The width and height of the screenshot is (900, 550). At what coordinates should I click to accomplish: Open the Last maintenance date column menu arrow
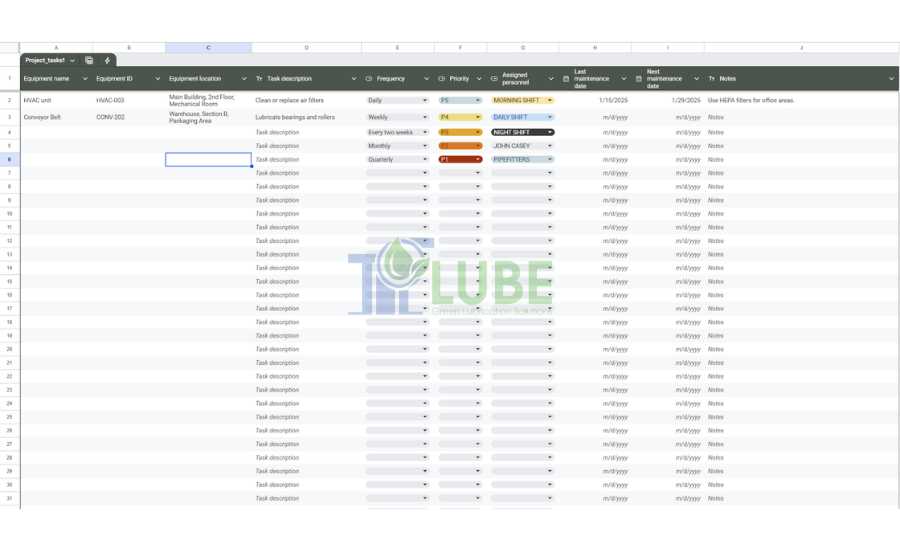pyautogui.click(x=624, y=79)
